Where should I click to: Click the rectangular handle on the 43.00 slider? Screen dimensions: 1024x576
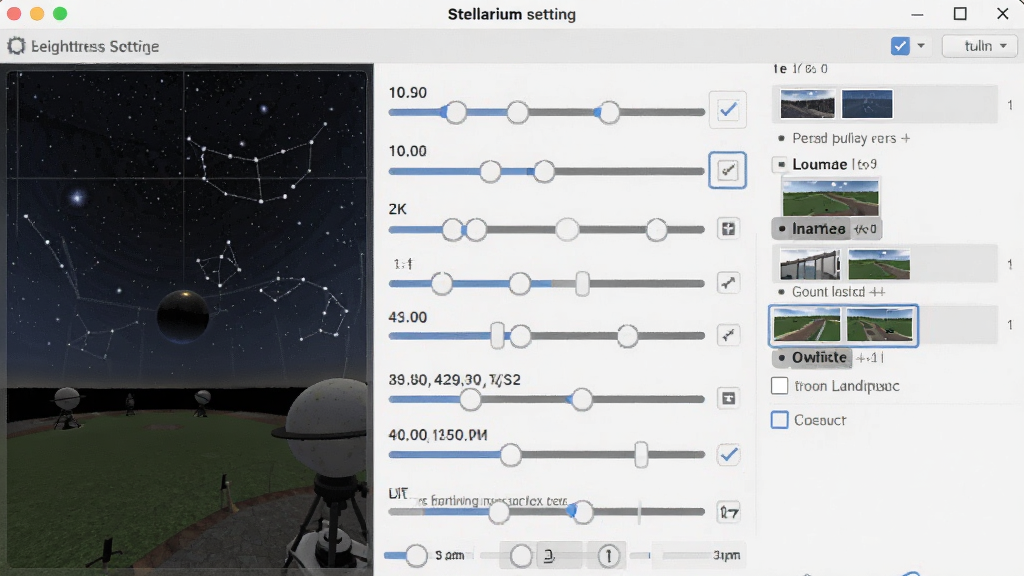498,336
